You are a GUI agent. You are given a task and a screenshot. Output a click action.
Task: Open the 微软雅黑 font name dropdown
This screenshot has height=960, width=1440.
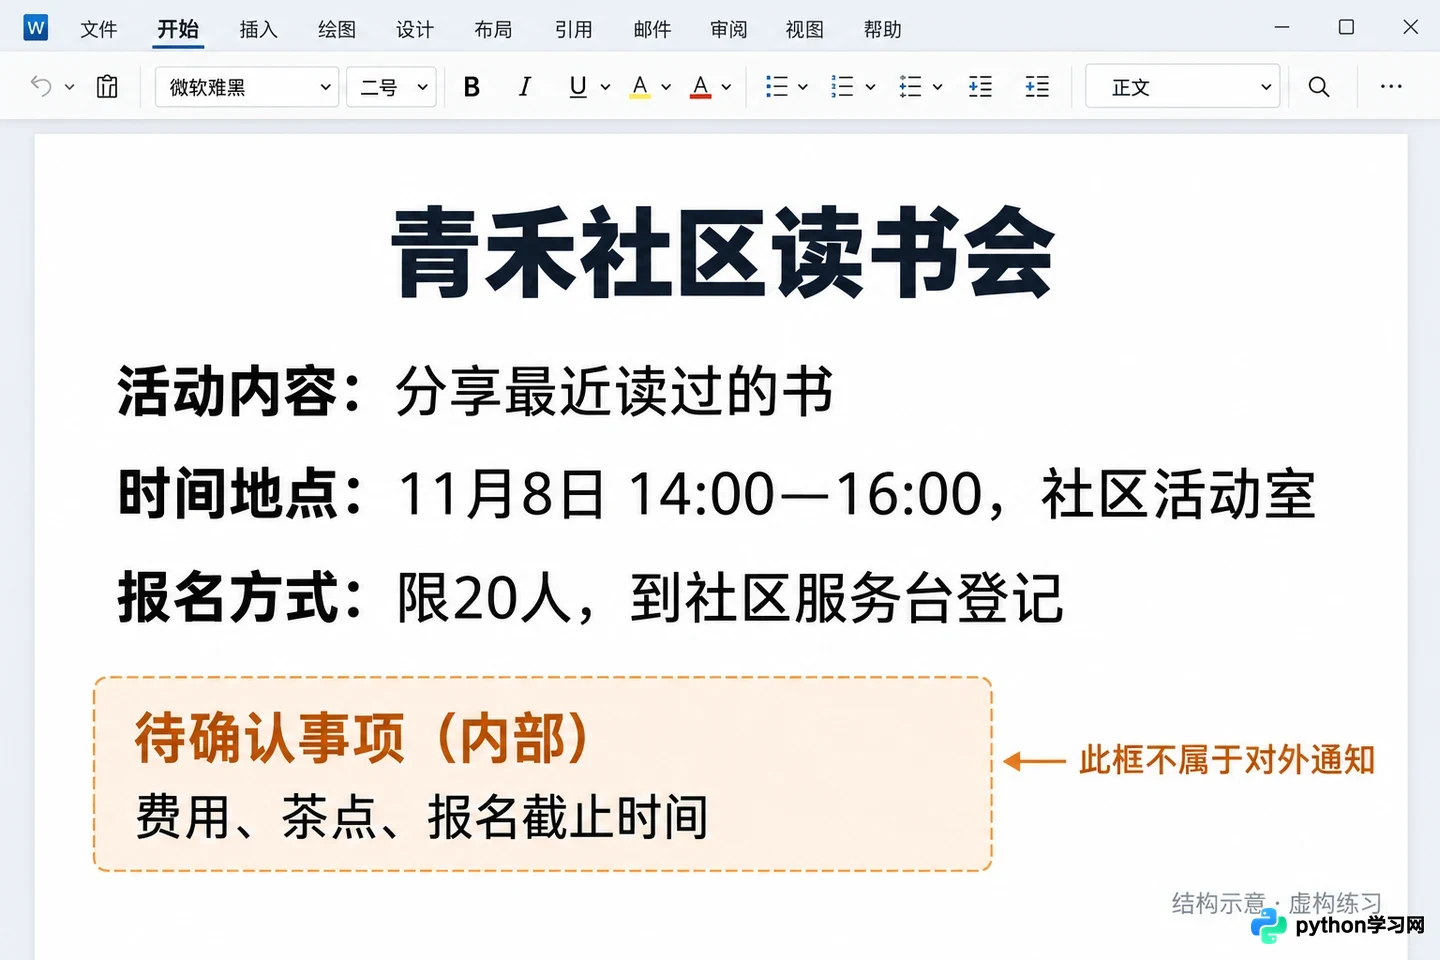click(247, 87)
